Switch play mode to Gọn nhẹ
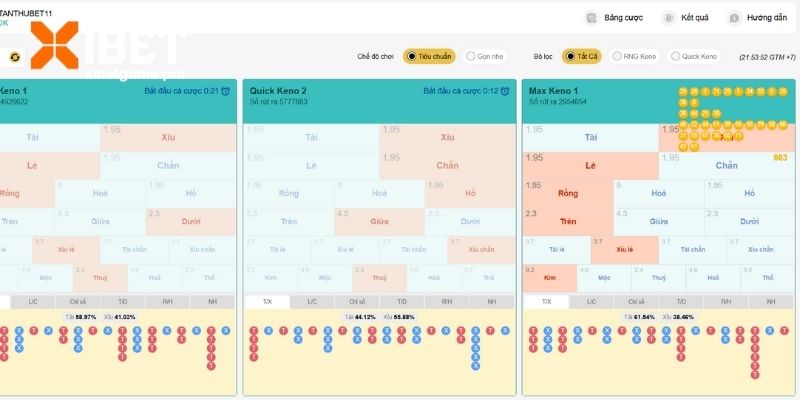The height and width of the screenshot is (400, 800). coord(484,57)
